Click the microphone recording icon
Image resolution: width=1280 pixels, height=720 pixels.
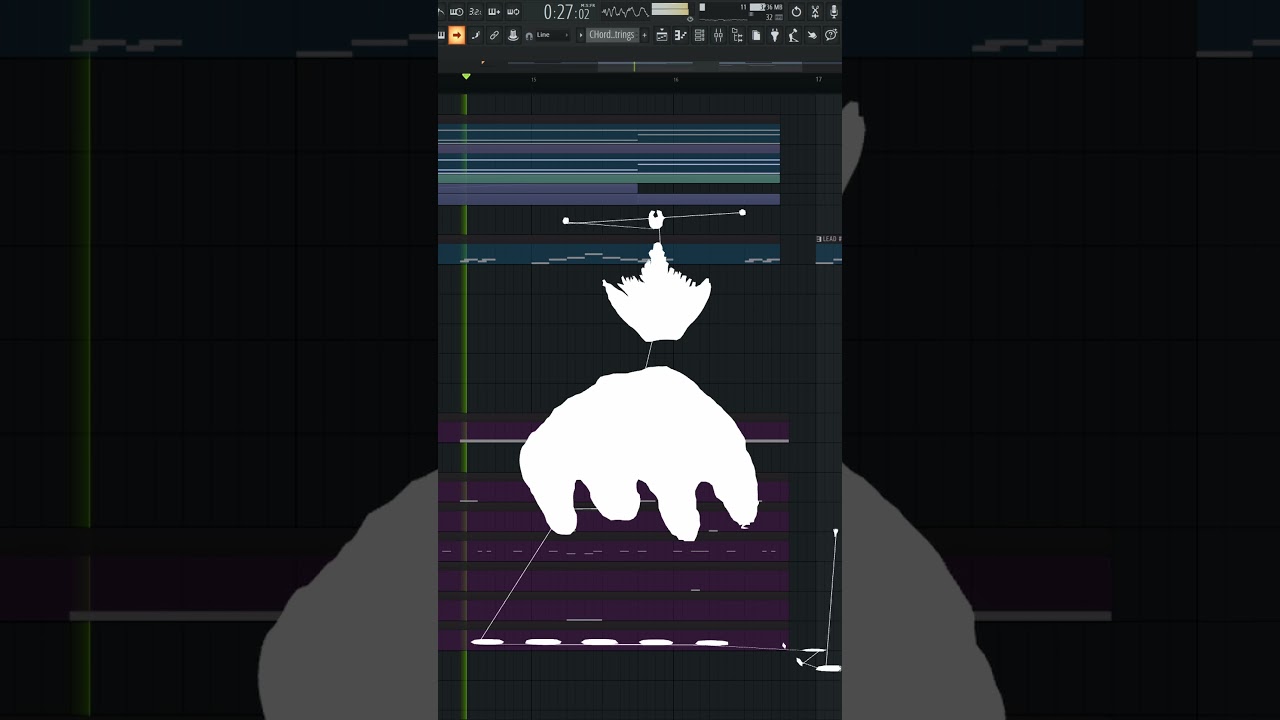pos(835,12)
